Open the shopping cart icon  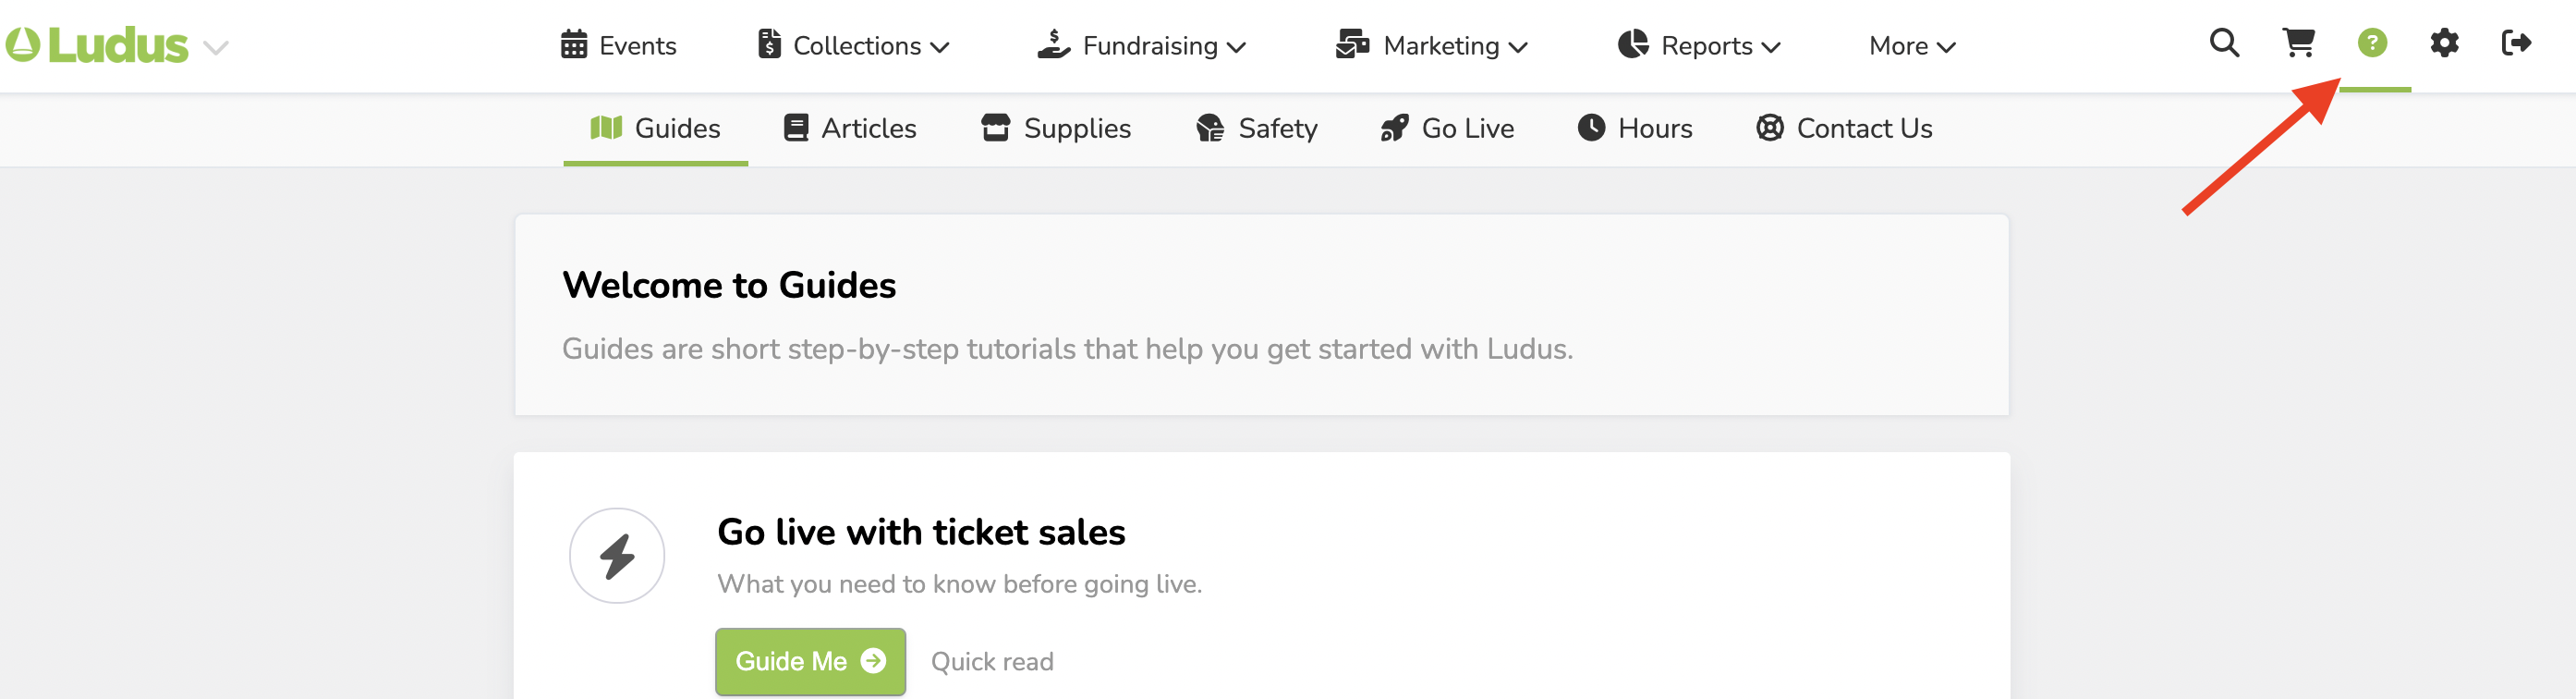tap(2298, 43)
